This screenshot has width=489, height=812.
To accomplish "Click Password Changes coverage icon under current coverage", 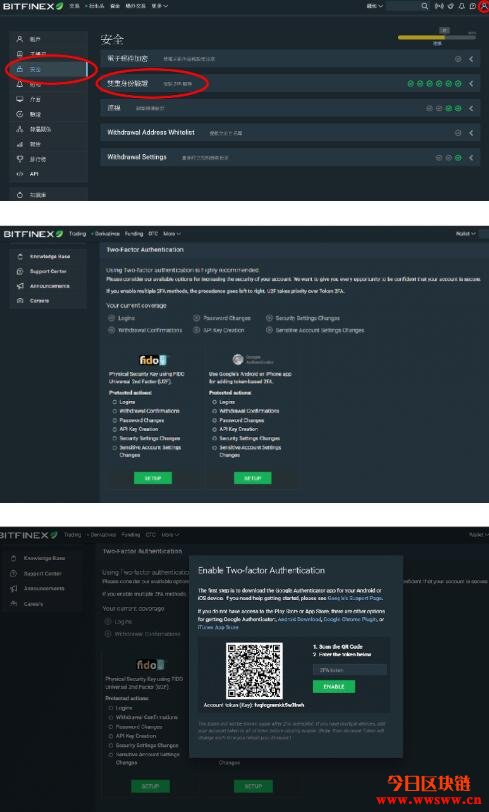I will pos(197,318).
